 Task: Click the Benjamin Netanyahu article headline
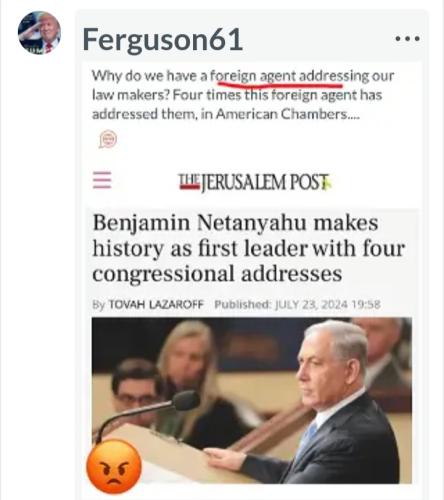[x=249, y=248]
